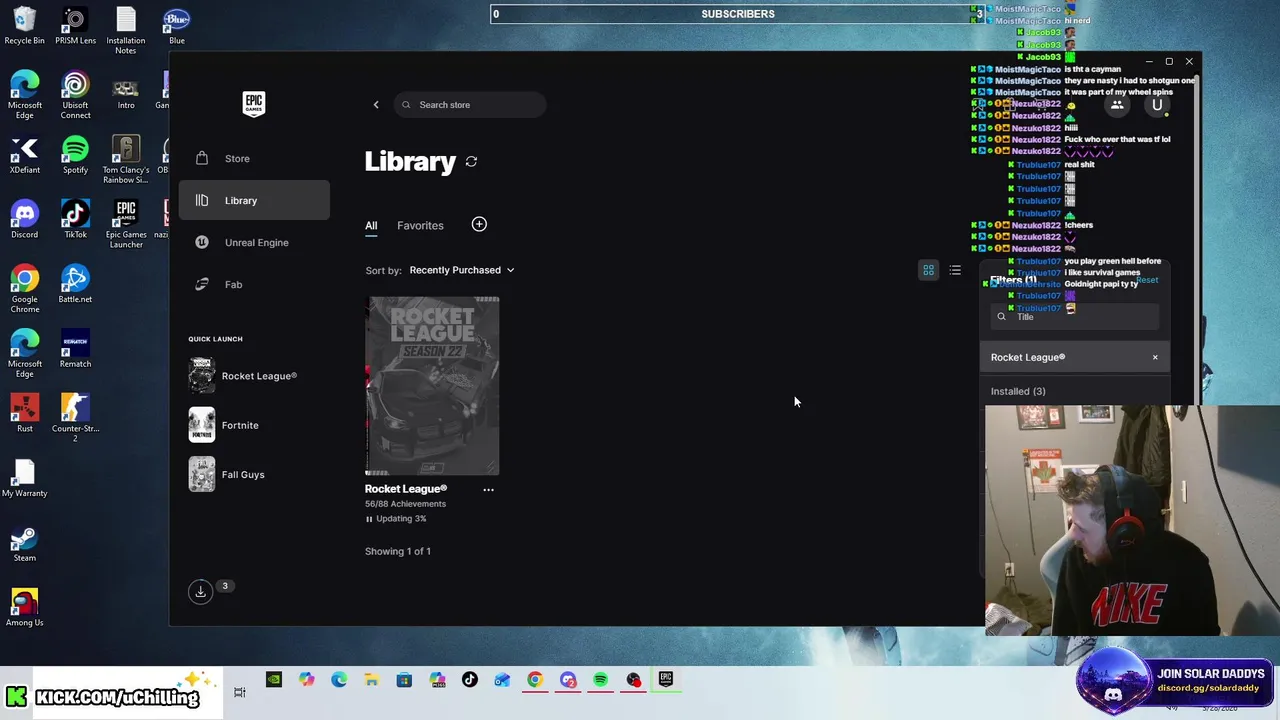The image size is (1280, 720).
Task: Switch library to list view
Action: tap(955, 270)
